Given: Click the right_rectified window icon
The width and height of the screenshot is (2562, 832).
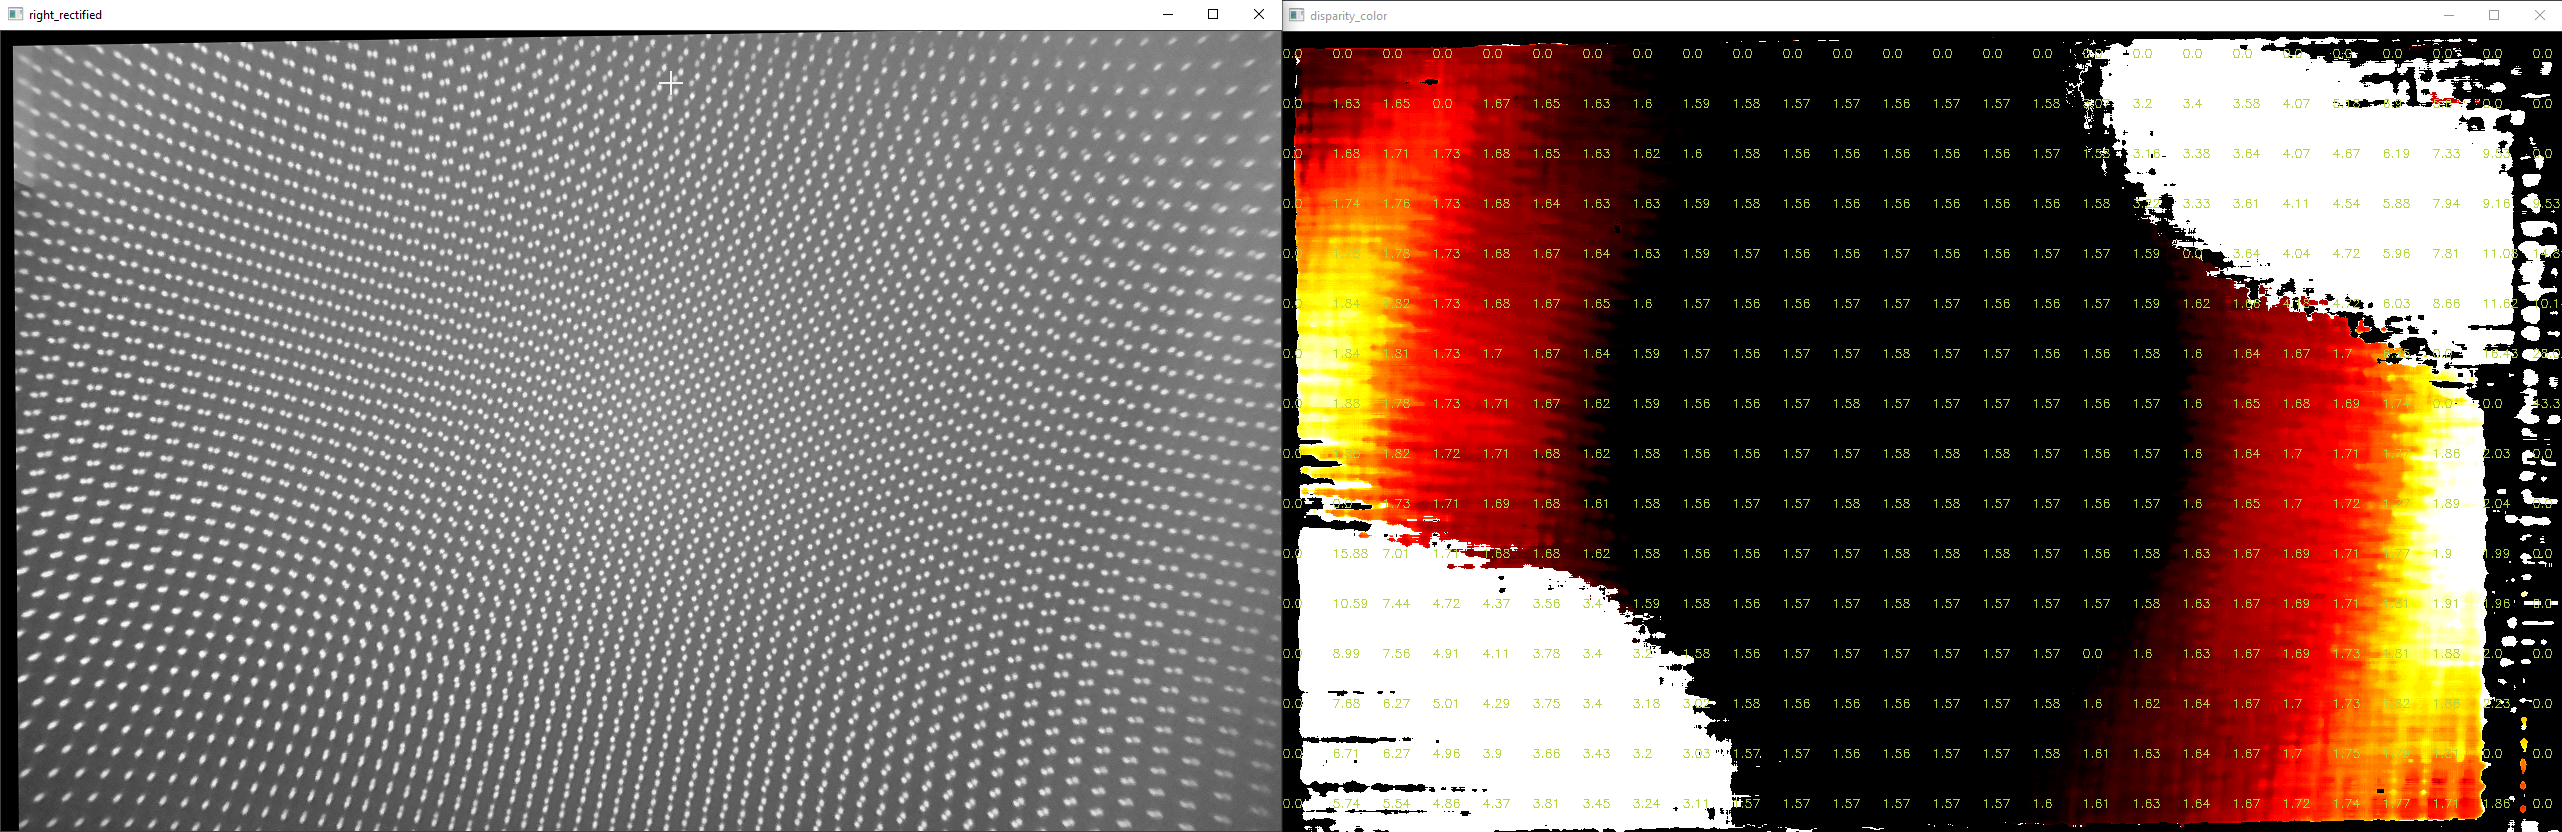Looking at the screenshot, I should 15,15.
